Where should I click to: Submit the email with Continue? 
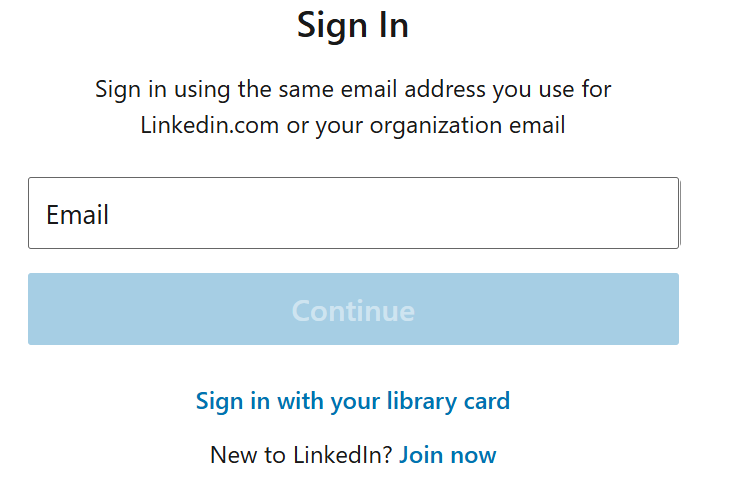(353, 310)
